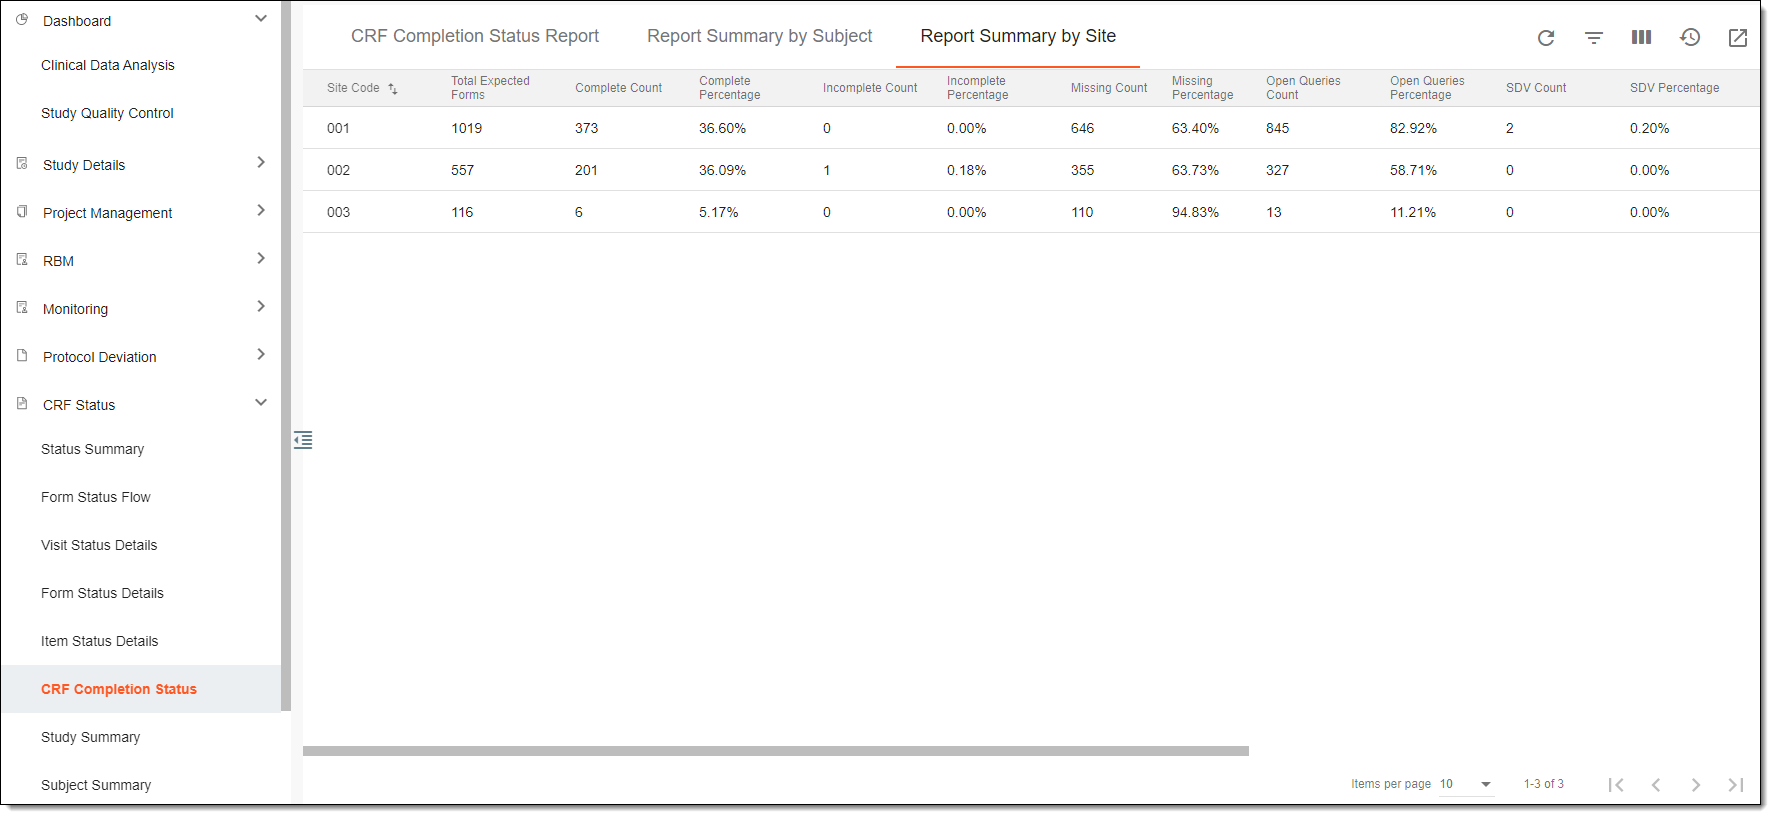This screenshot has width=1773, height=817.
Task: Click the history clock icon
Action: click(x=1690, y=37)
